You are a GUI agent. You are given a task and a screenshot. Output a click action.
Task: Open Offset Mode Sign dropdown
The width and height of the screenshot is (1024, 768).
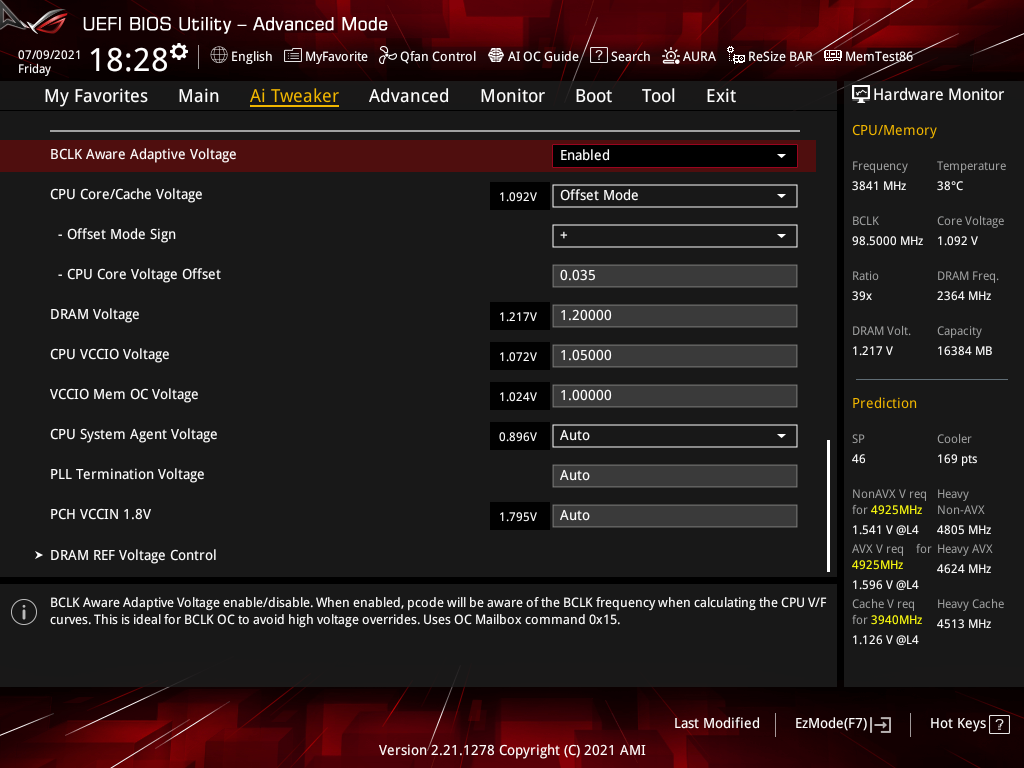[x=675, y=236]
